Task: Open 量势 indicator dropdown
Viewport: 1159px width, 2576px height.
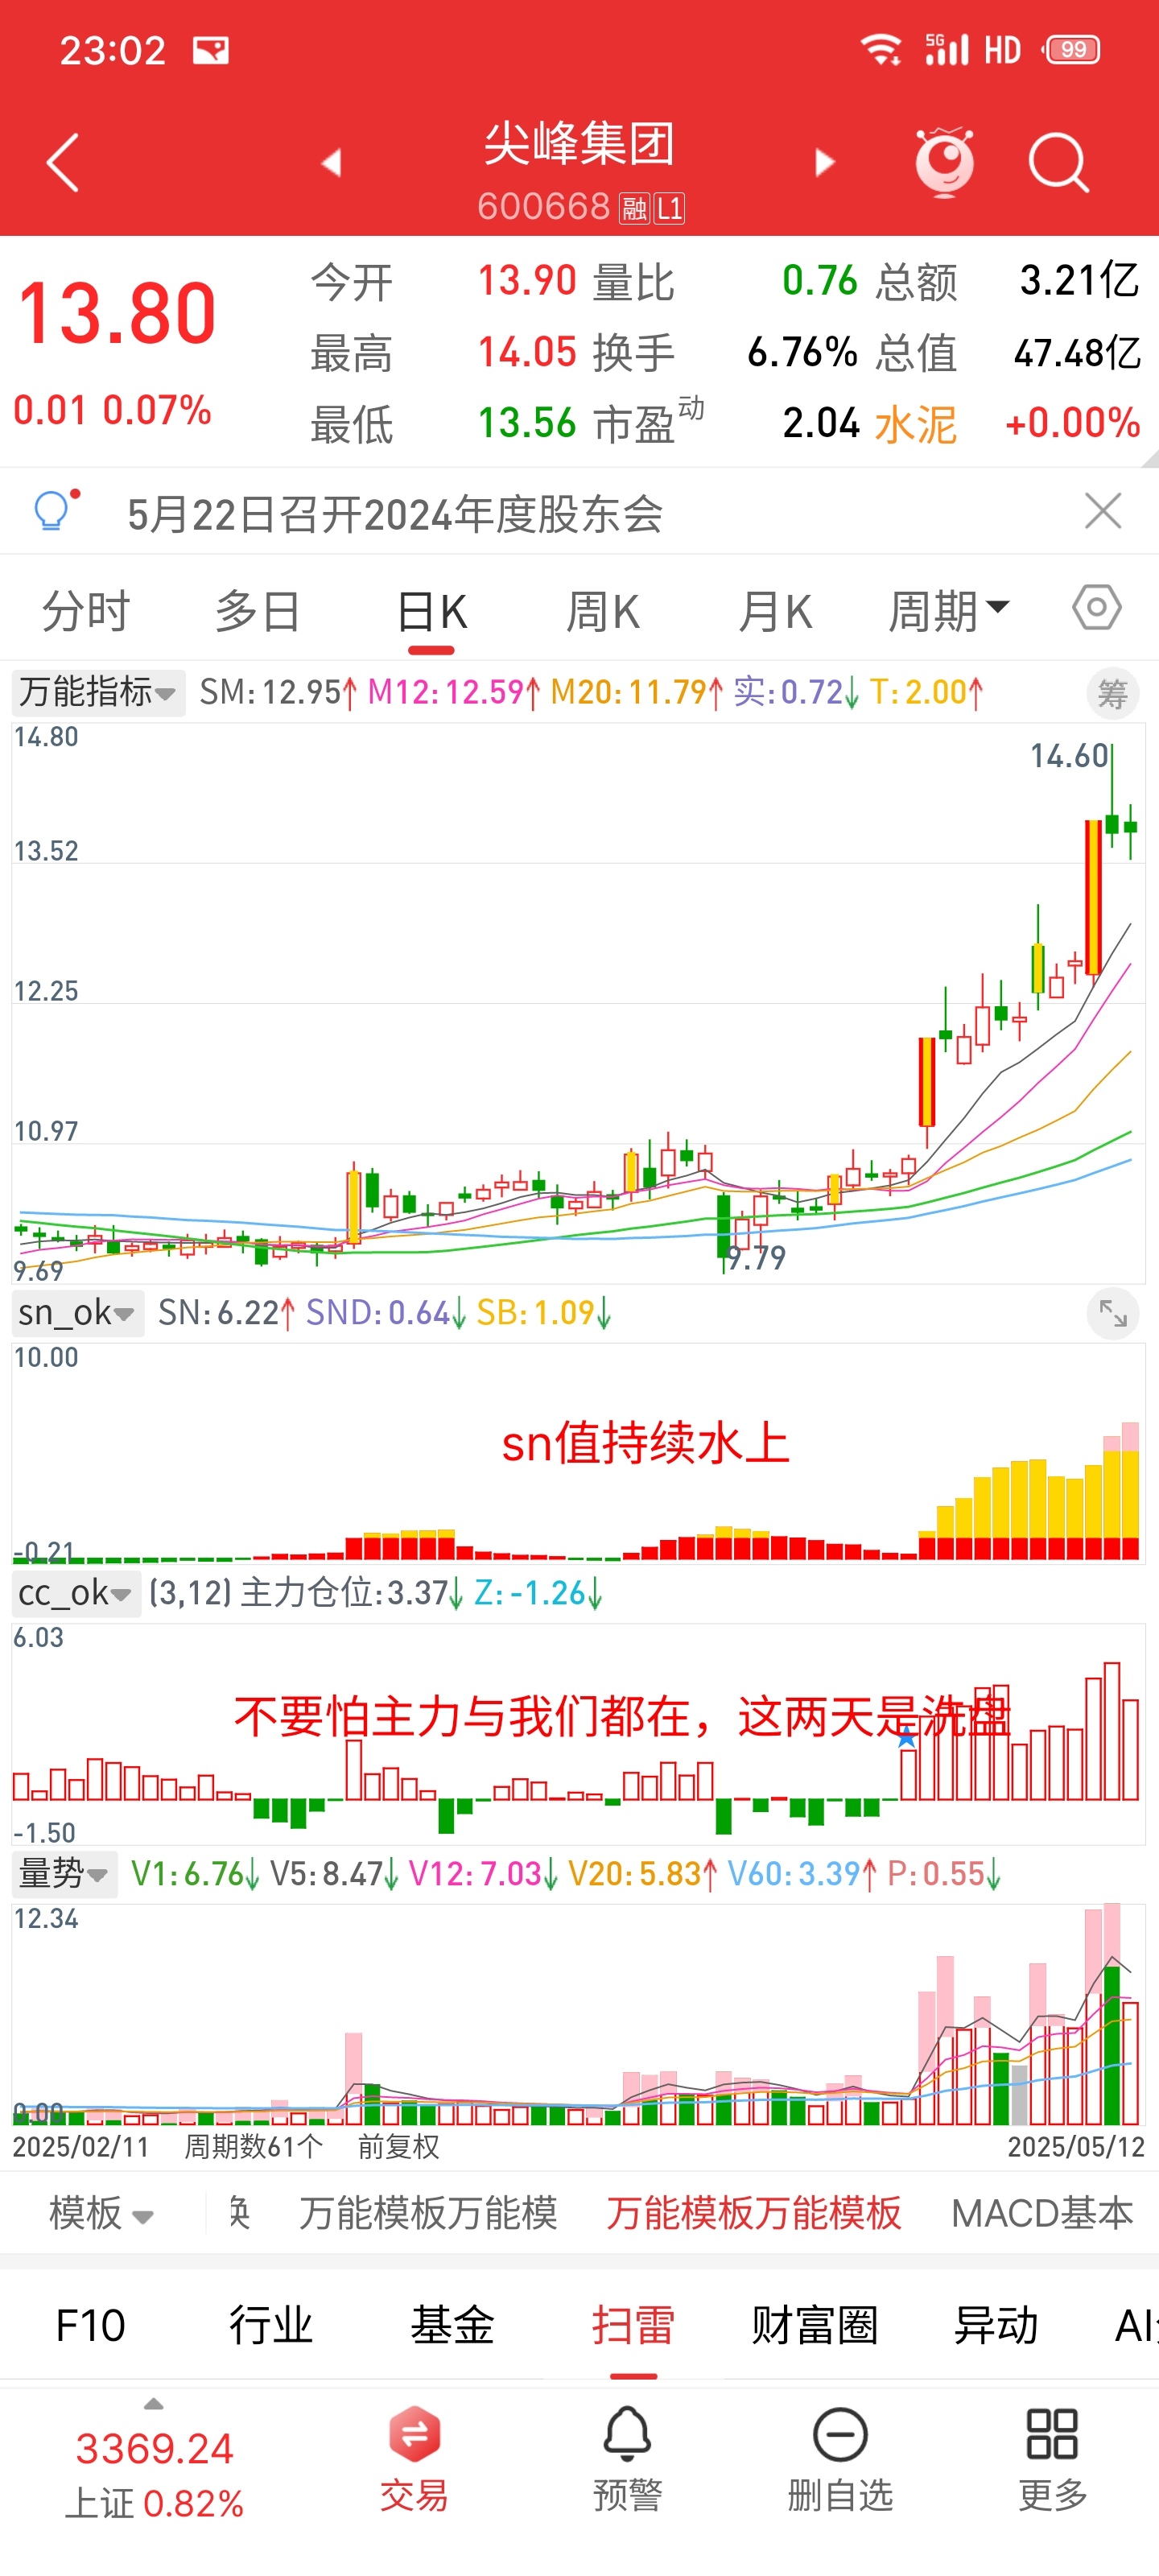Action: (64, 1873)
